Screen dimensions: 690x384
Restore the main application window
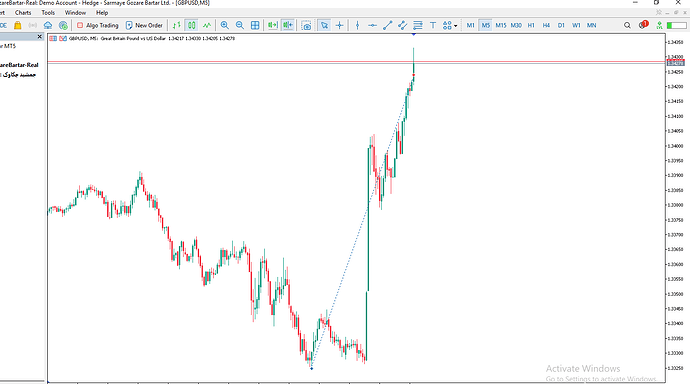pyautogui.click(x=656, y=3)
